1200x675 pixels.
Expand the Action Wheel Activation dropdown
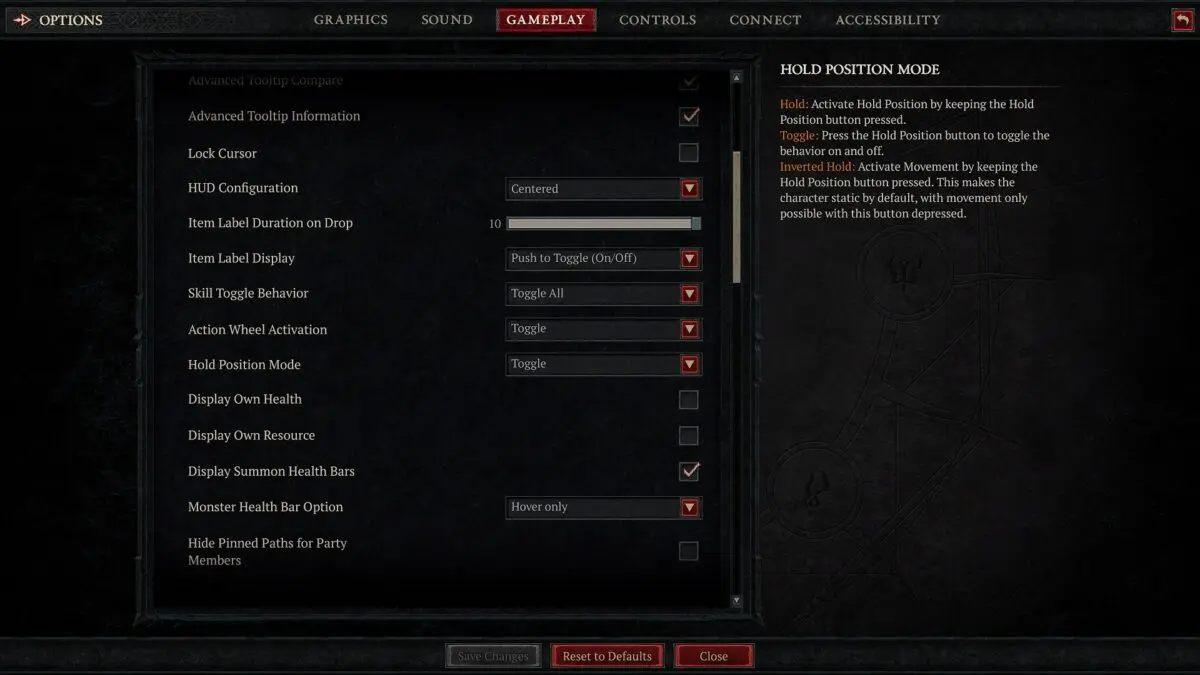coord(689,329)
